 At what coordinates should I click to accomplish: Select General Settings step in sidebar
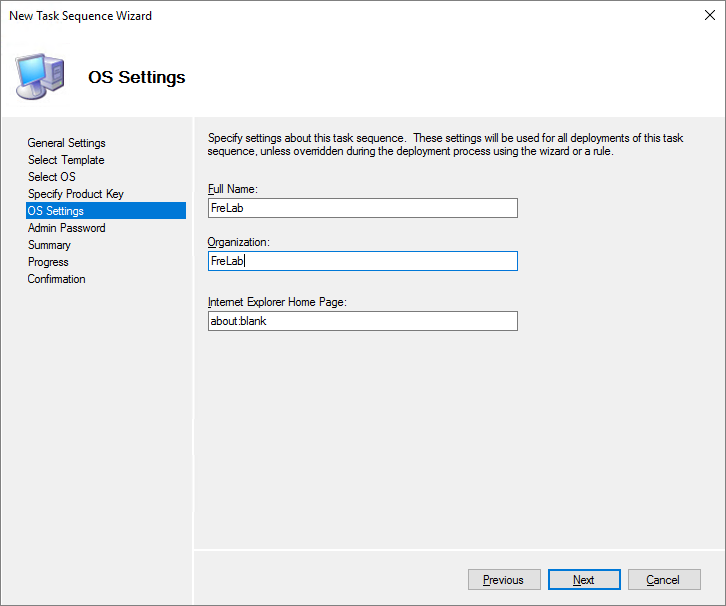pyautogui.click(x=66, y=143)
